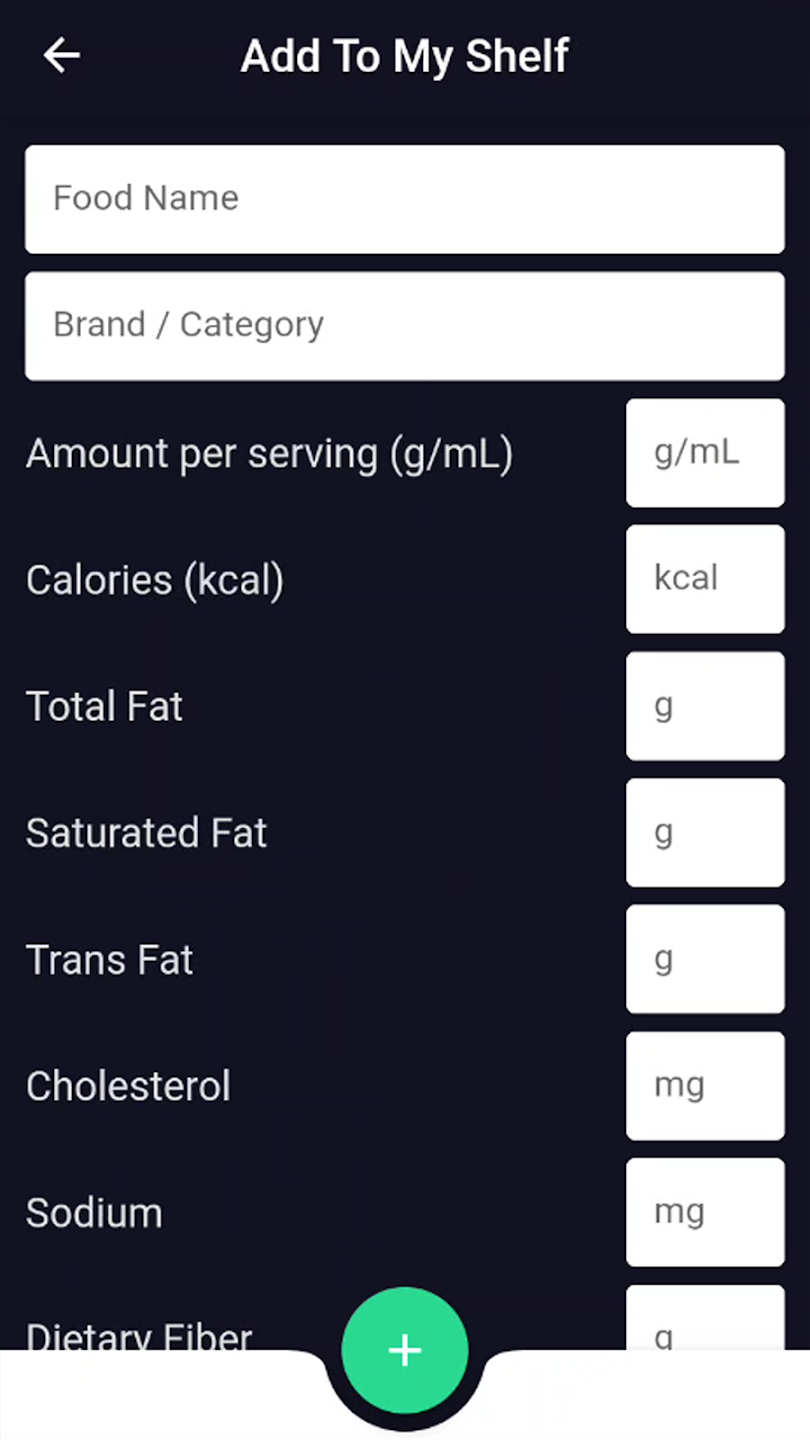The image size is (810, 1440).
Task: Click the Cholesterol mg input box
Action: coord(705,1086)
